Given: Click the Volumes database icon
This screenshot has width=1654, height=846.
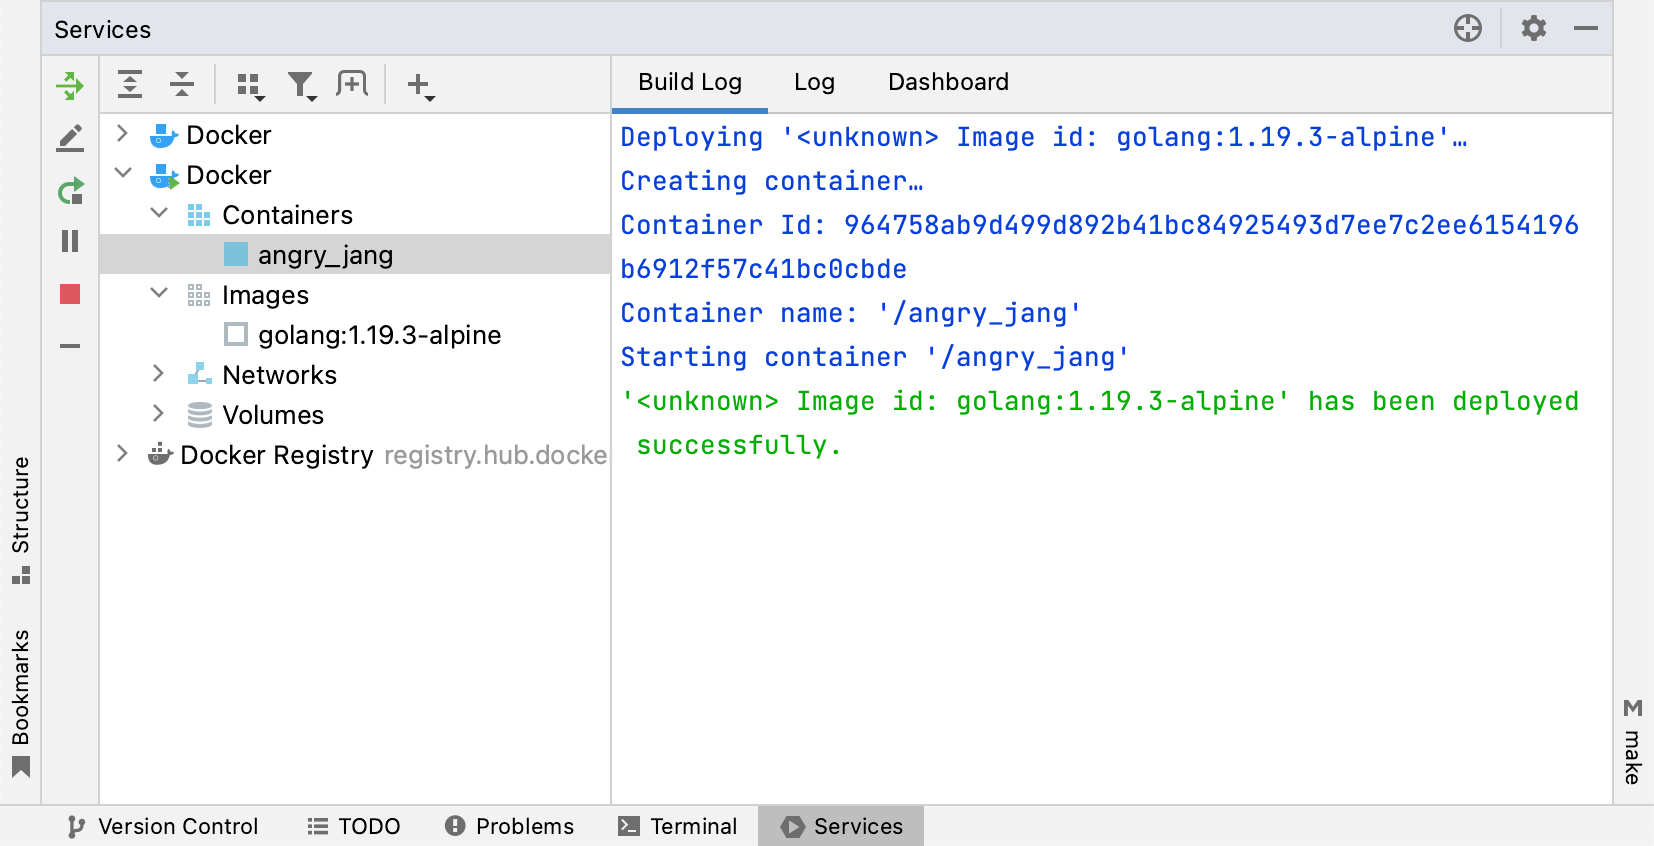Looking at the screenshot, I should 199,414.
